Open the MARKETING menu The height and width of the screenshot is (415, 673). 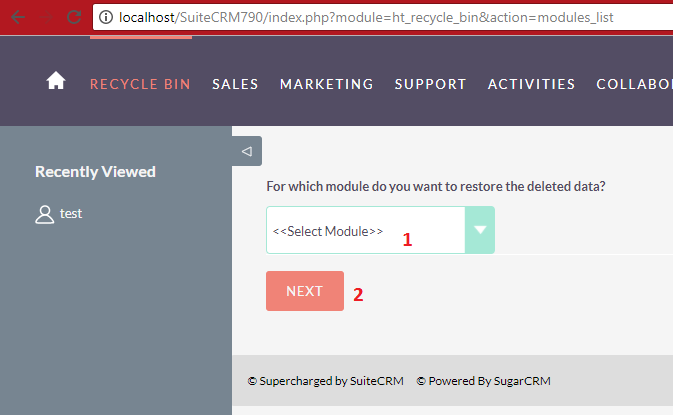(327, 84)
